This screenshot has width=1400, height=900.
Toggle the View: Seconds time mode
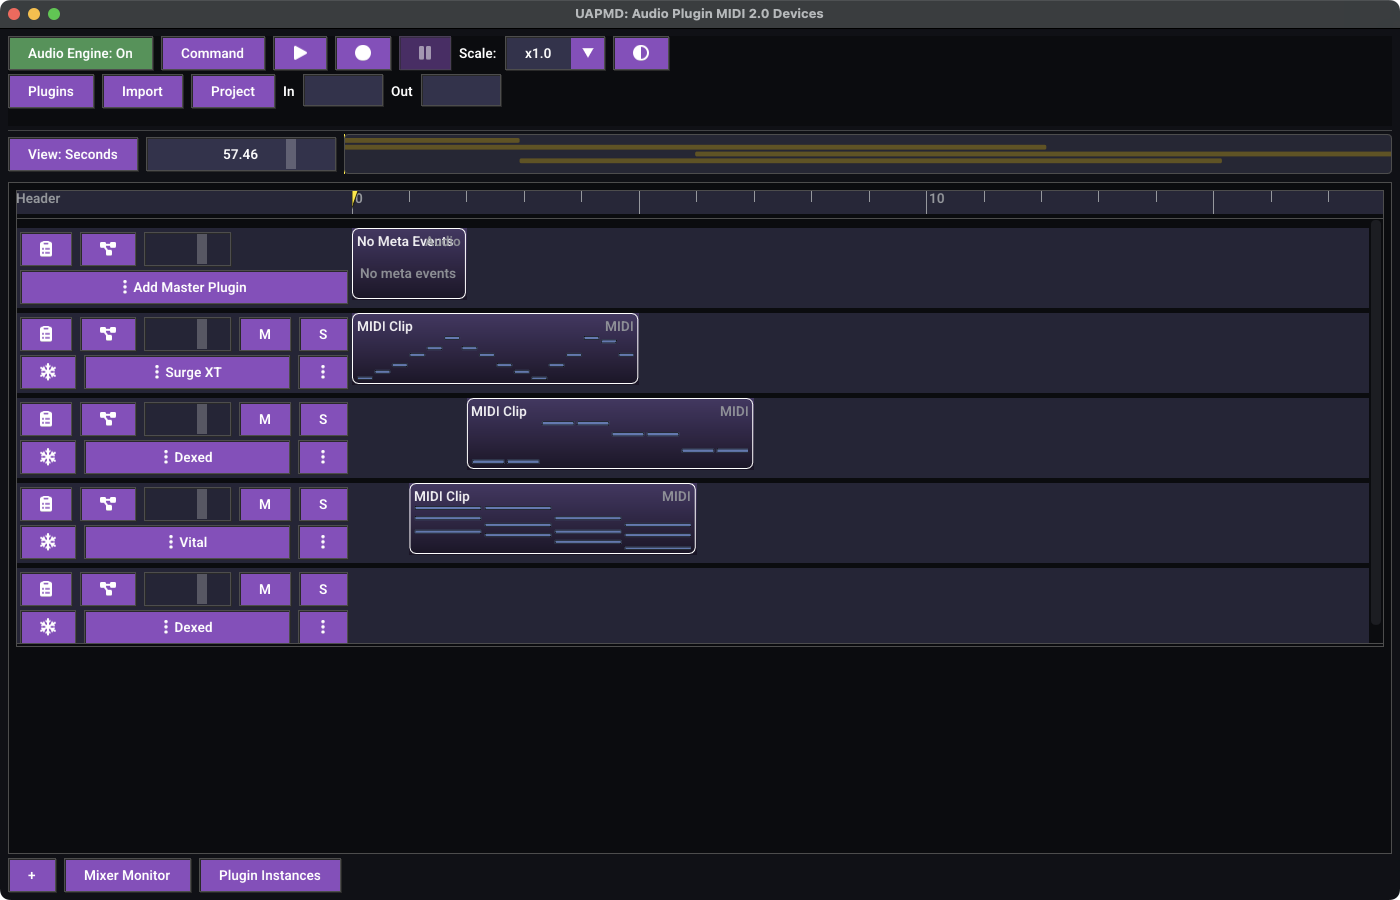pos(73,154)
